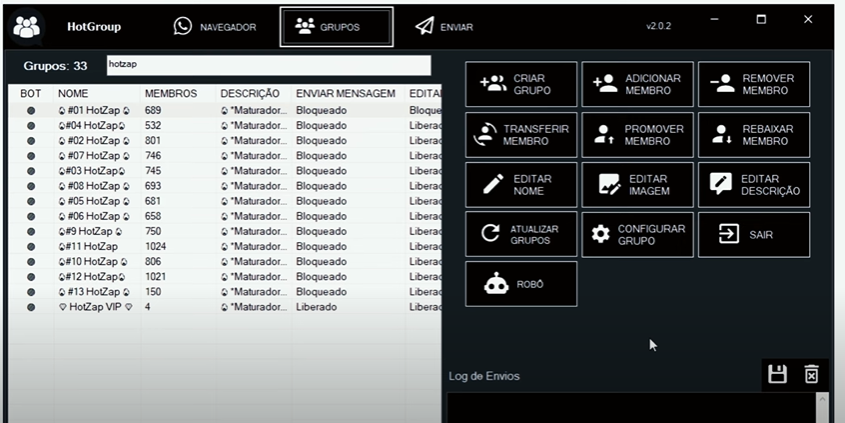Select the #03 HotZap group name
The height and width of the screenshot is (423, 845).
tap(92, 171)
